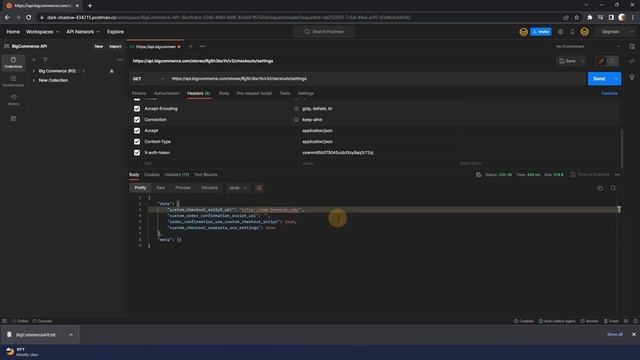Open Trash in the status bar
The width and height of the screenshot is (640, 360).
611,321
